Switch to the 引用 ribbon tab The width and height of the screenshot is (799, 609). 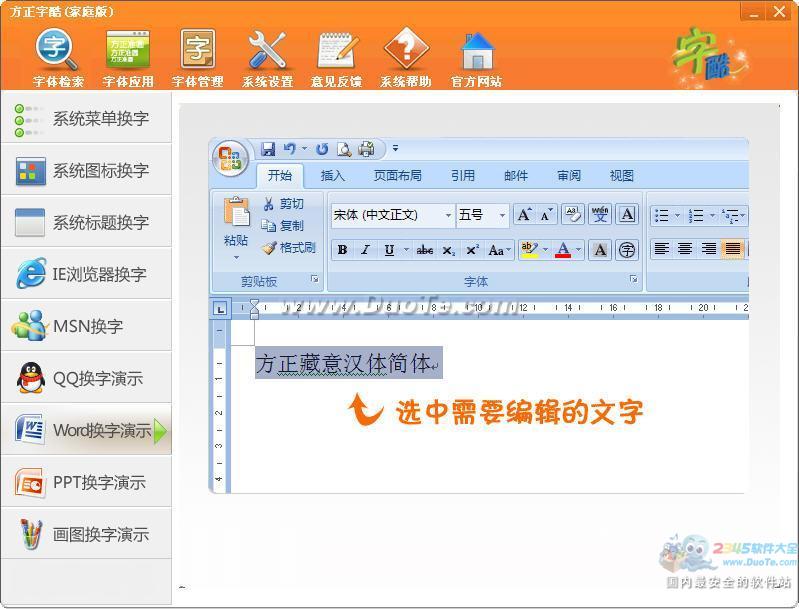[463, 176]
